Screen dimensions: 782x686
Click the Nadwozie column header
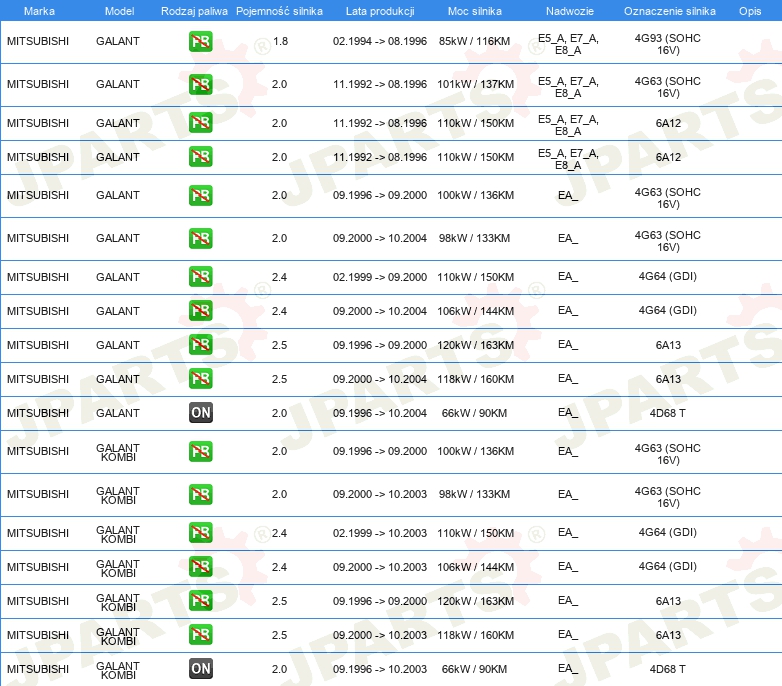coord(567,10)
